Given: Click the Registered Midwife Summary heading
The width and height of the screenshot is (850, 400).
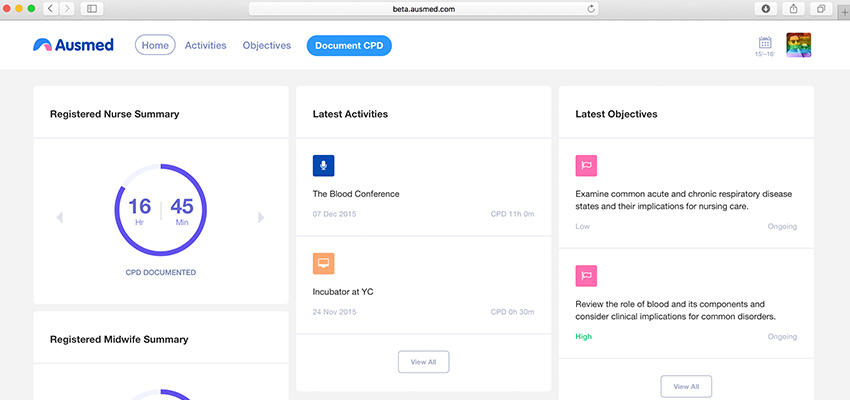Looking at the screenshot, I should [x=119, y=340].
